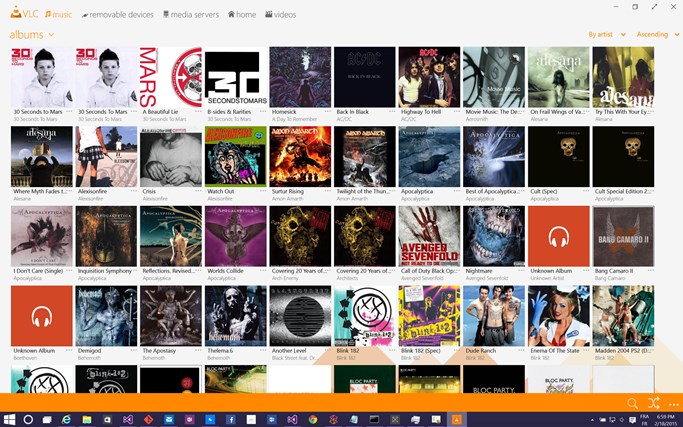Viewport: 683px width, 427px height.
Task: Open the Windows Start button
Action: click(x=9, y=420)
